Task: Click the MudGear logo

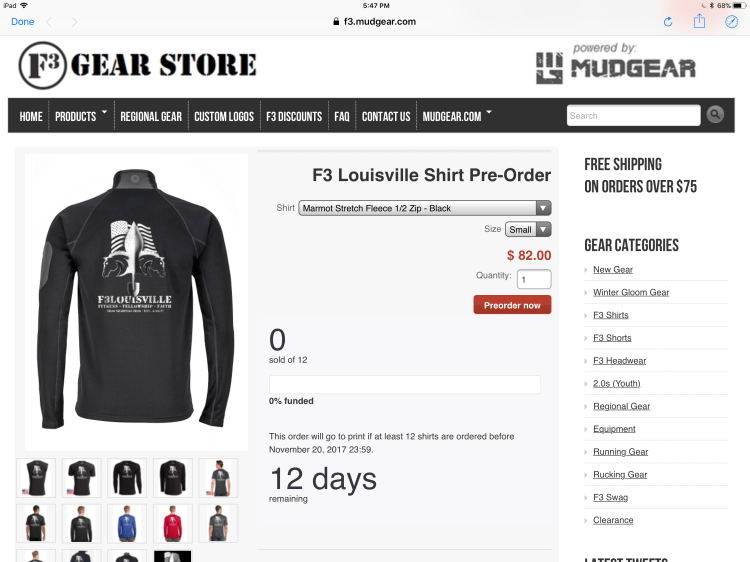Action: pos(616,64)
